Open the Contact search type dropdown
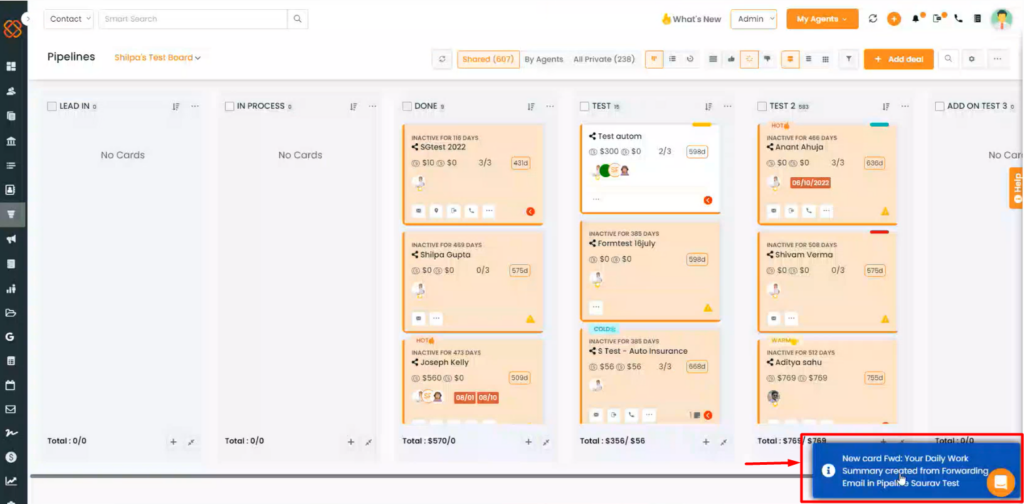The width and height of the screenshot is (1024, 504). point(69,19)
